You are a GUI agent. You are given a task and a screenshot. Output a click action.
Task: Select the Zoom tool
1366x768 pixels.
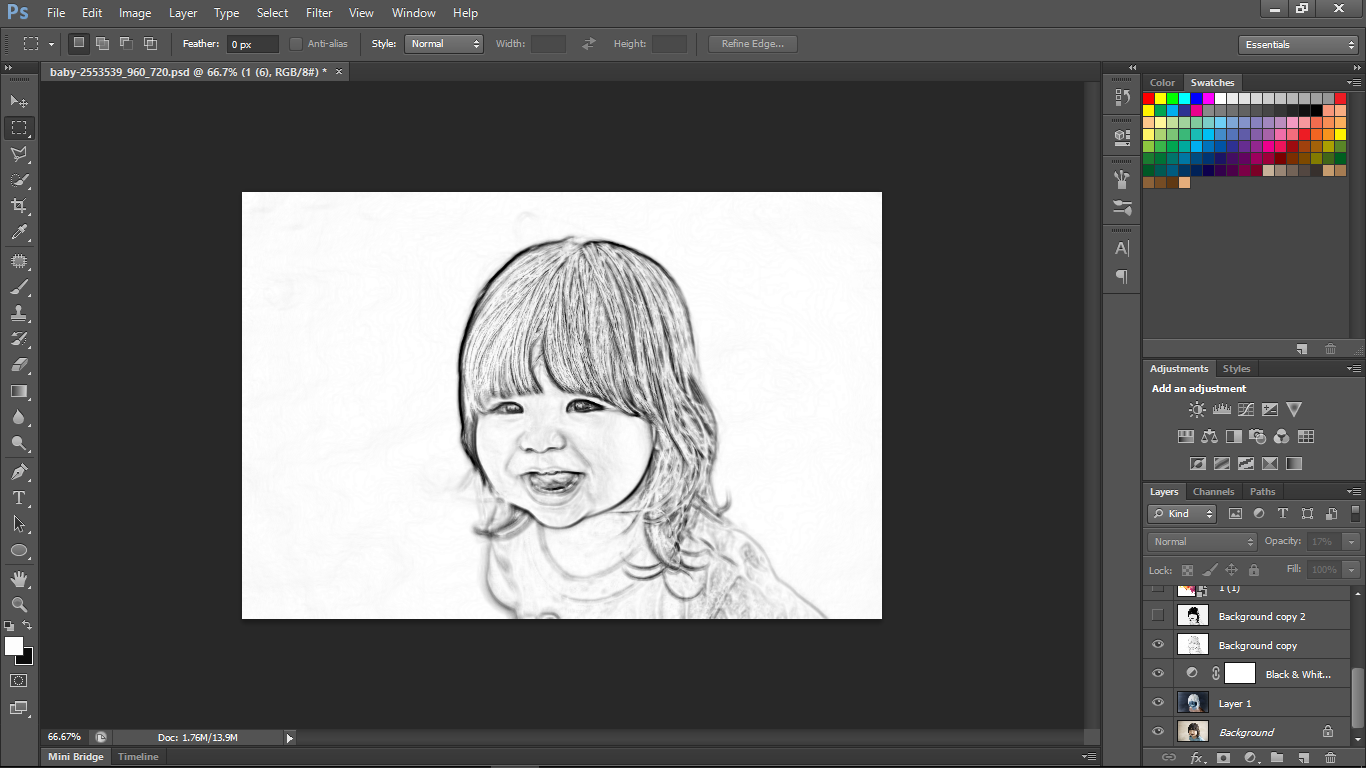[19, 604]
